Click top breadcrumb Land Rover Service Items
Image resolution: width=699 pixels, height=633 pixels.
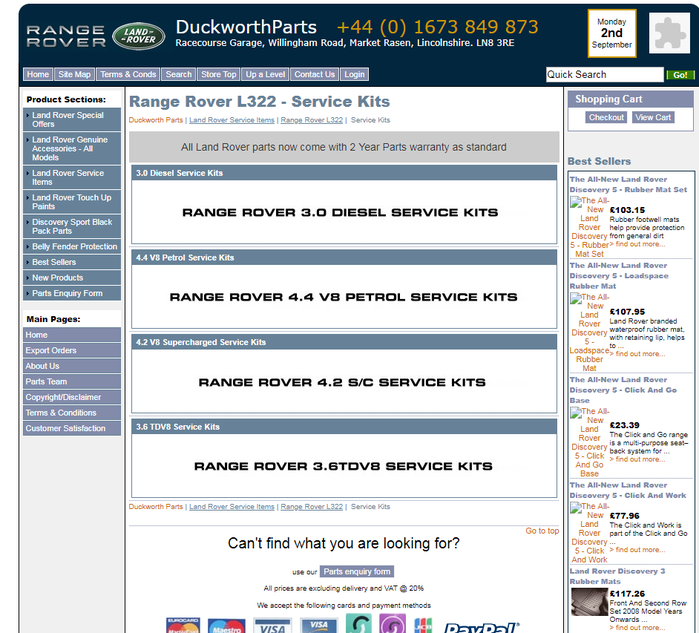[x=232, y=120]
